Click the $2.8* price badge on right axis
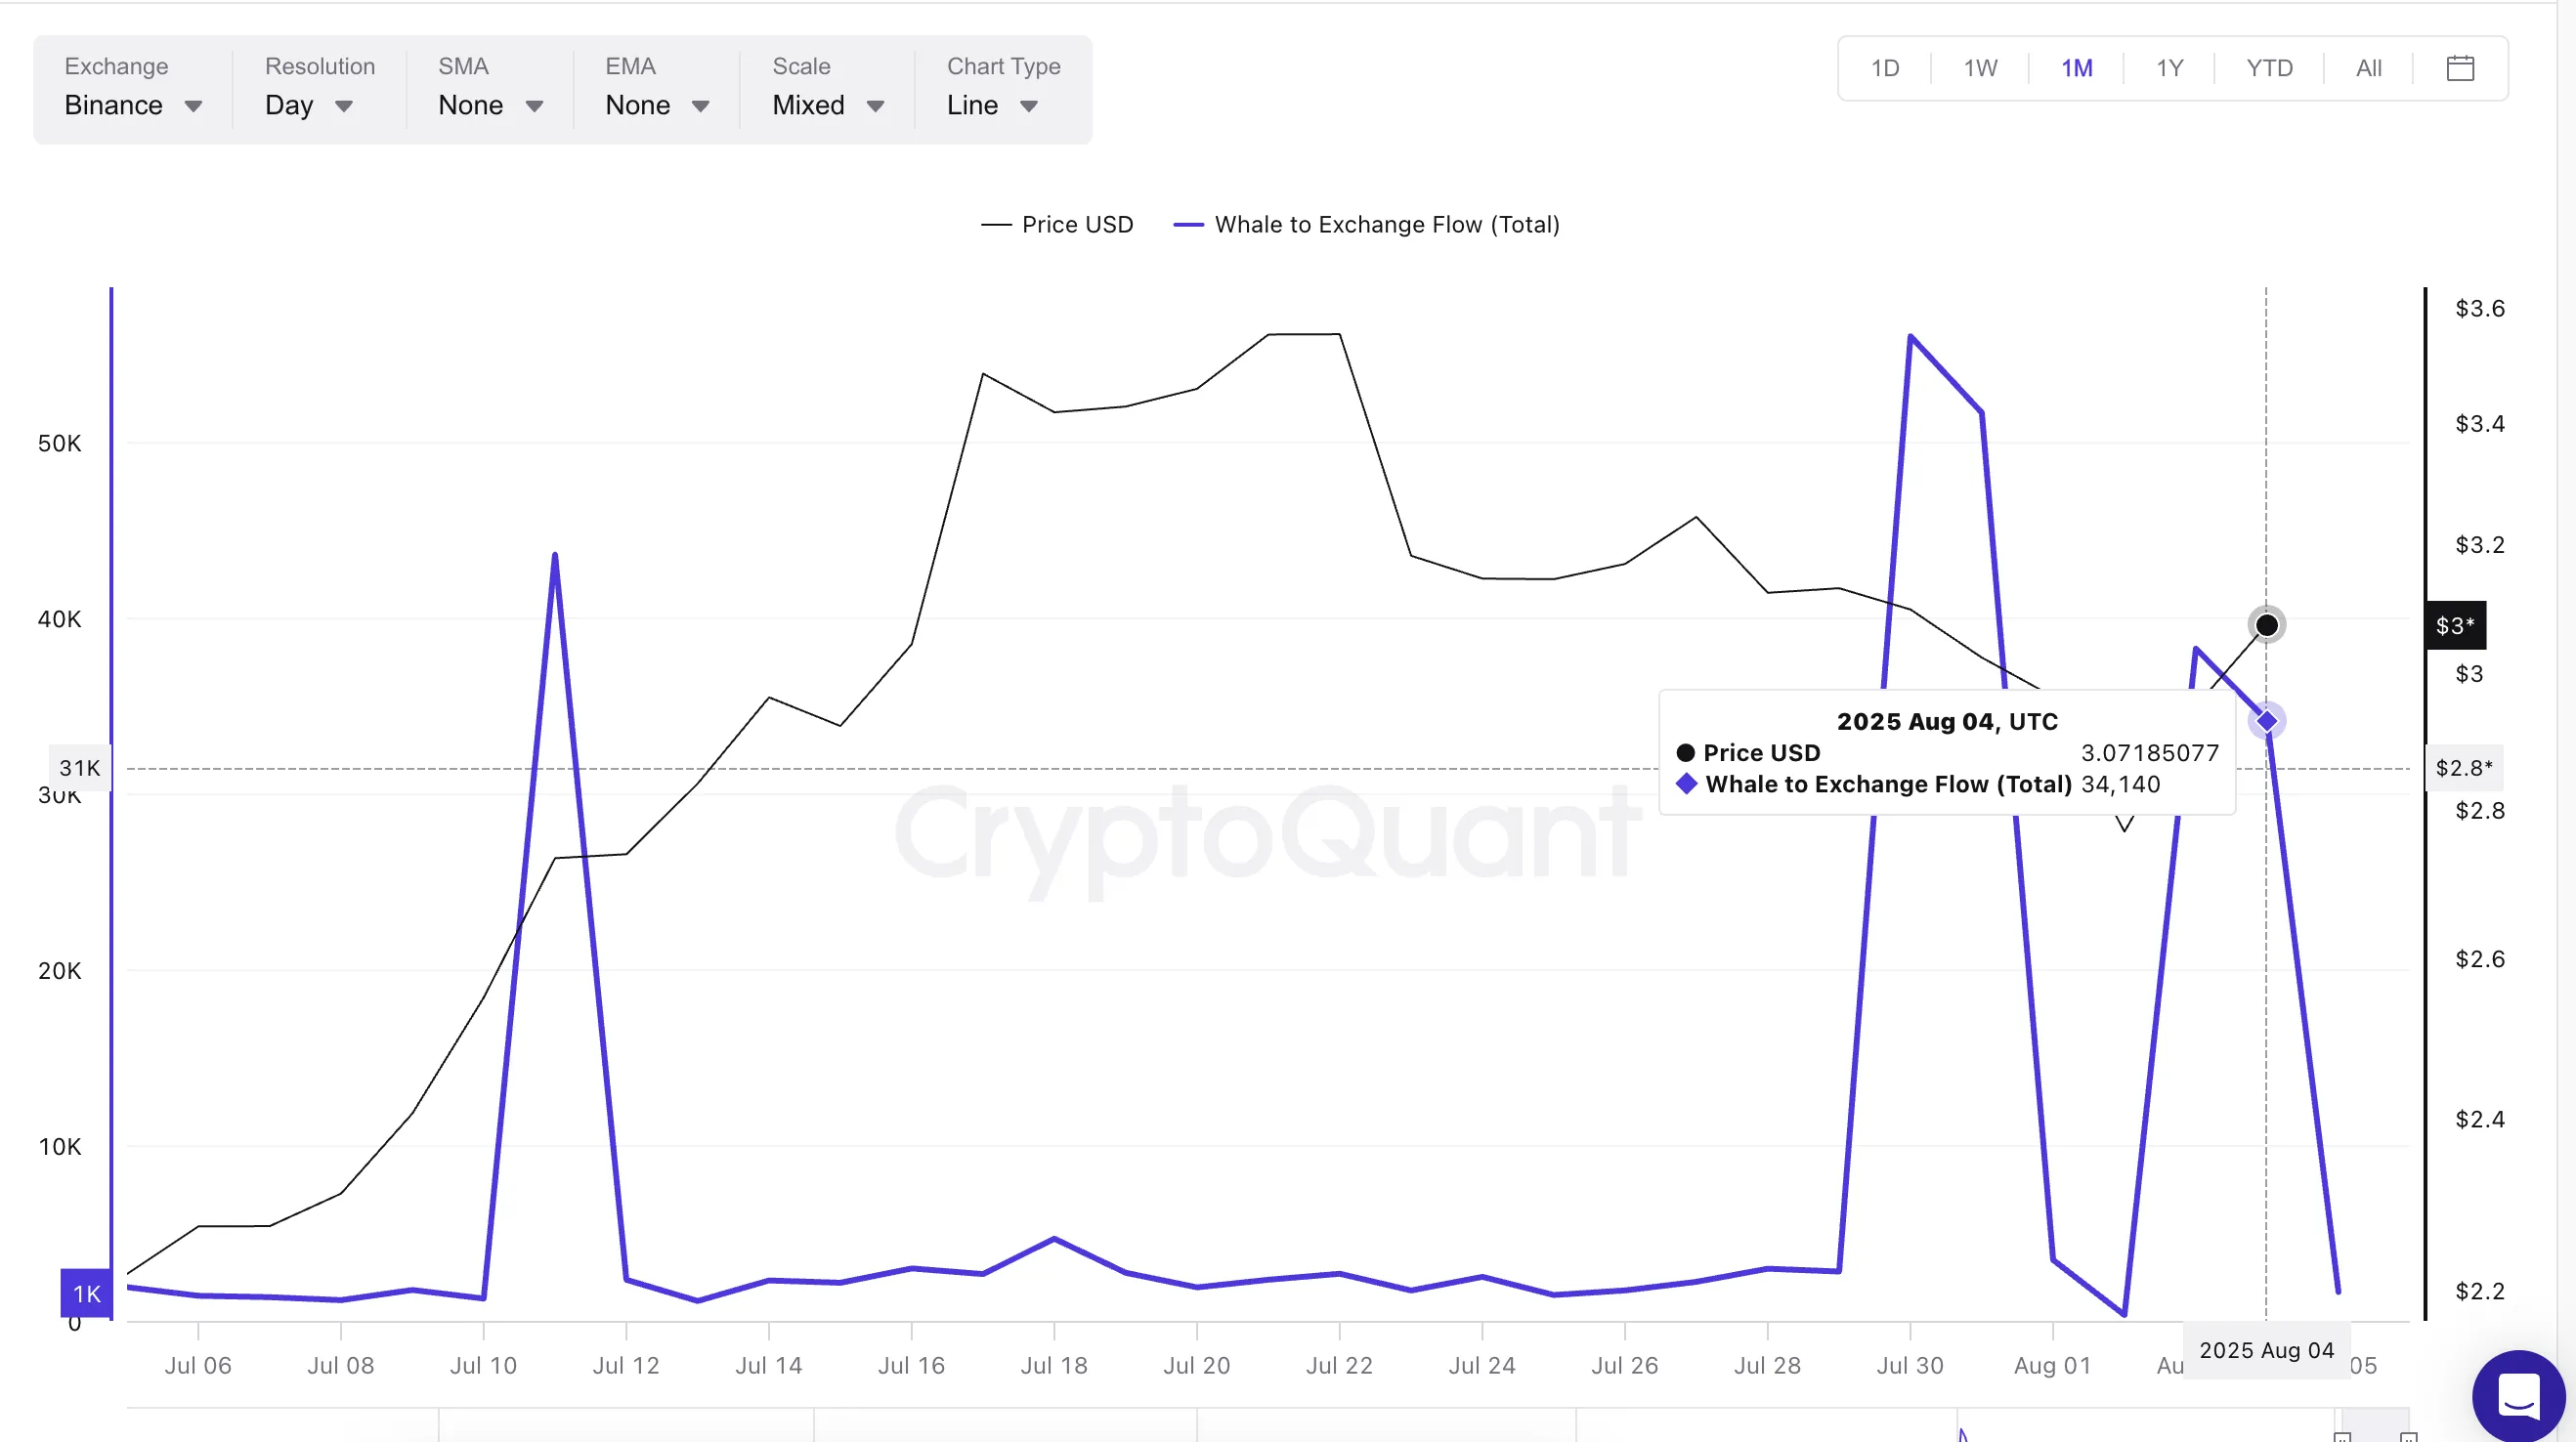Screen dimensions: 2576x1442 pos(2463,767)
